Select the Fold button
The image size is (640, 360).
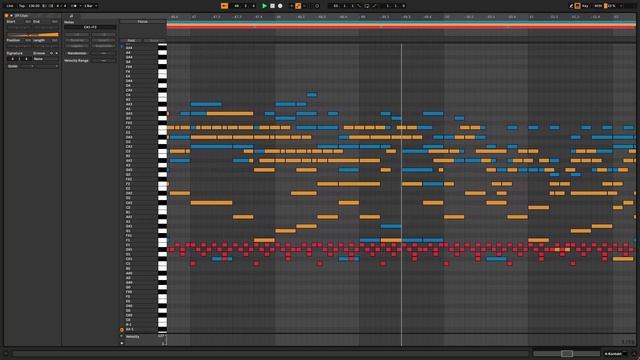(131, 40)
